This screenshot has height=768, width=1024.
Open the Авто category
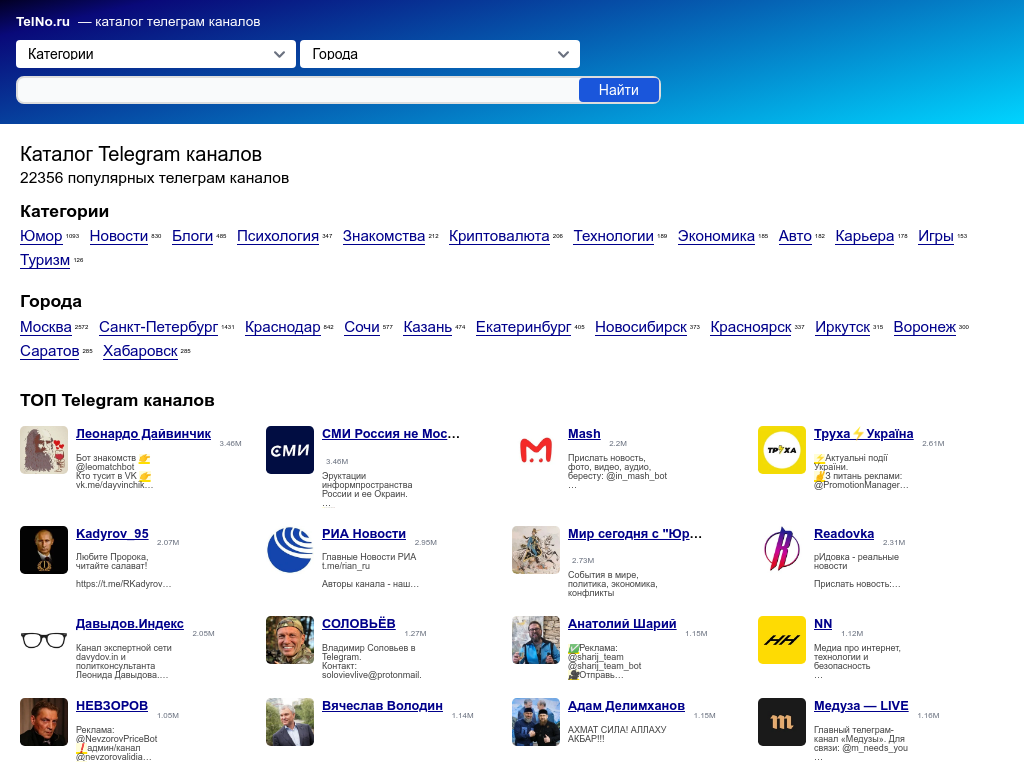(x=795, y=236)
